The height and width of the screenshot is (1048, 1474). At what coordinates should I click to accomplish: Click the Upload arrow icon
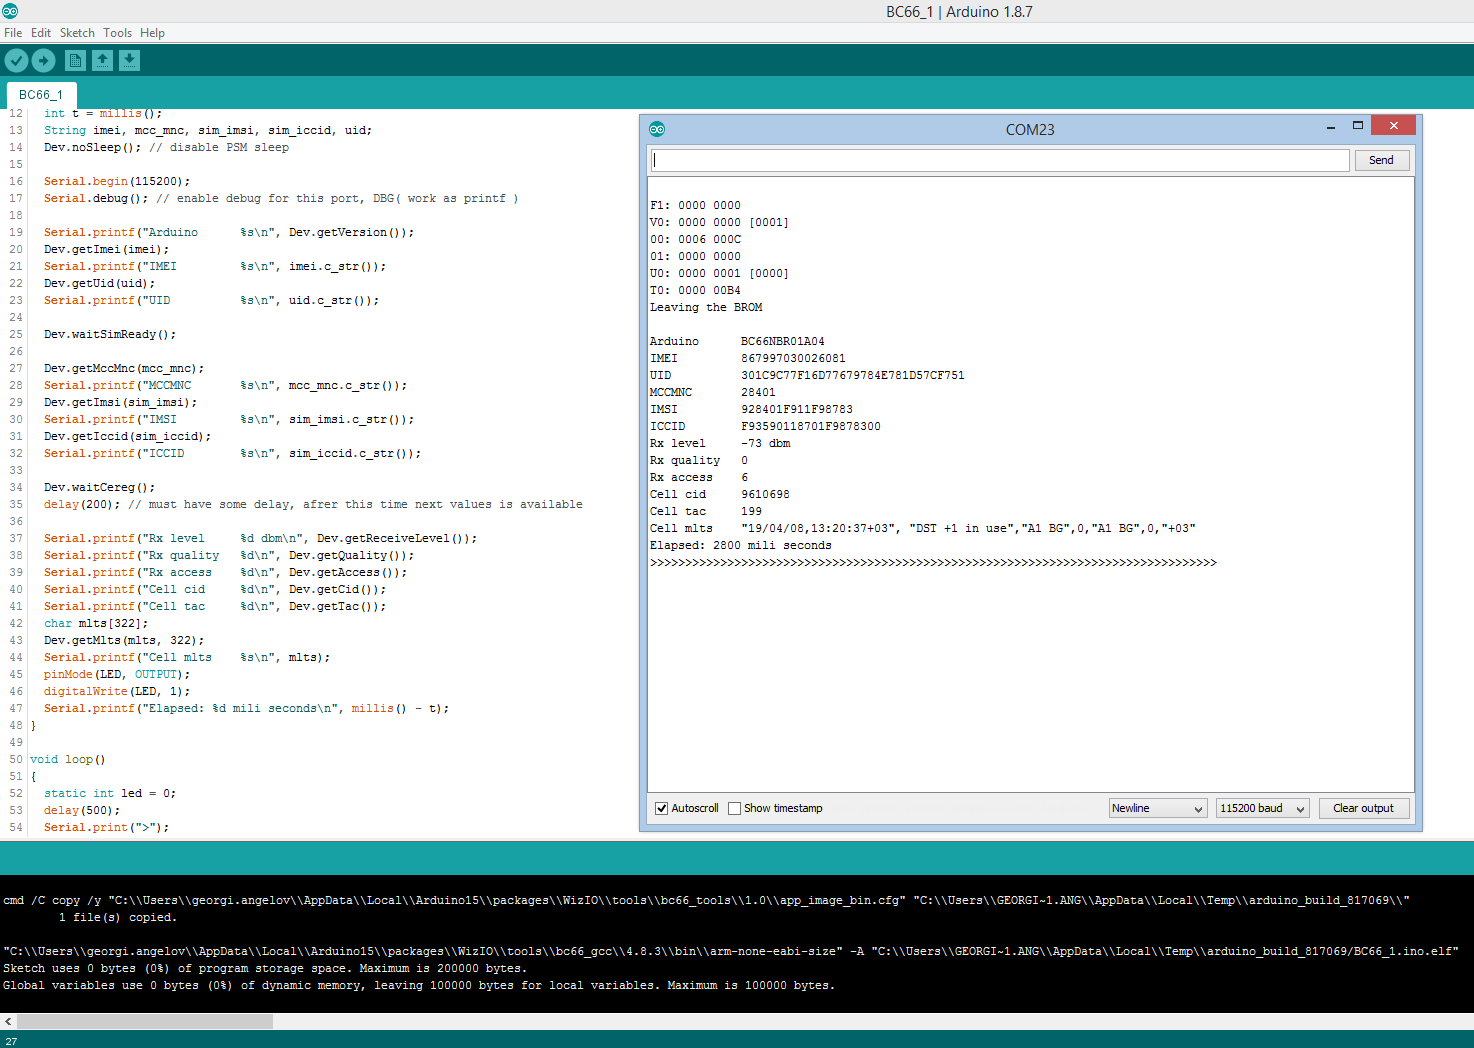point(43,61)
